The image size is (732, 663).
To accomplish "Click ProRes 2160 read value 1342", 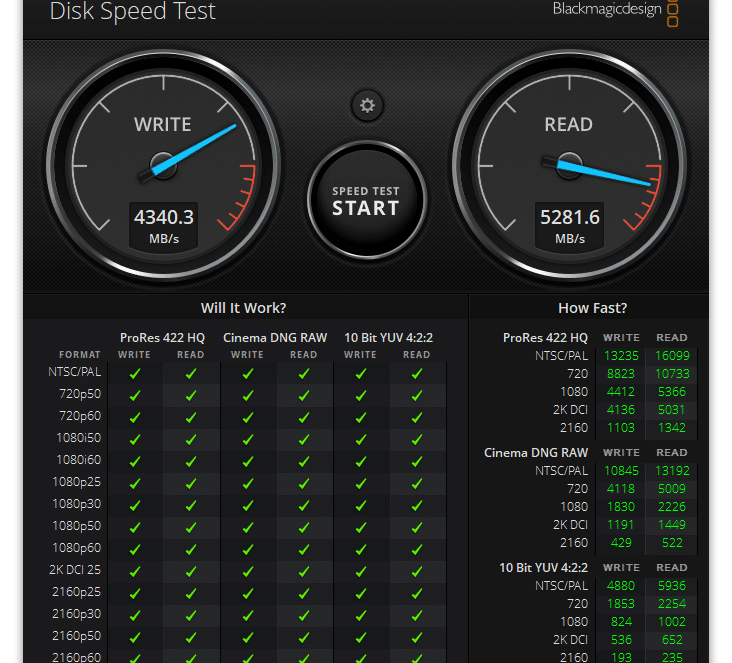I will 672,428.
